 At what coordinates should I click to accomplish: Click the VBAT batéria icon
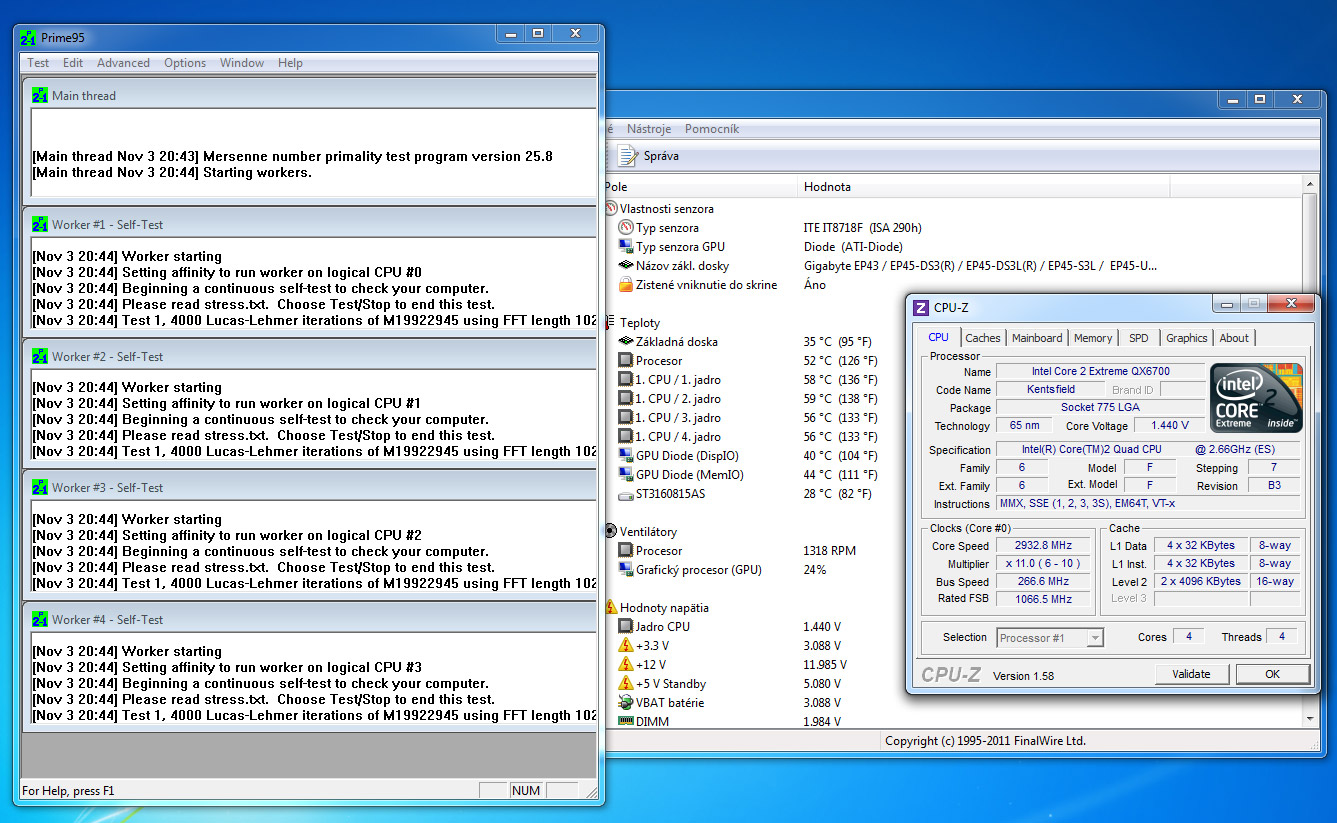(x=626, y=703)
